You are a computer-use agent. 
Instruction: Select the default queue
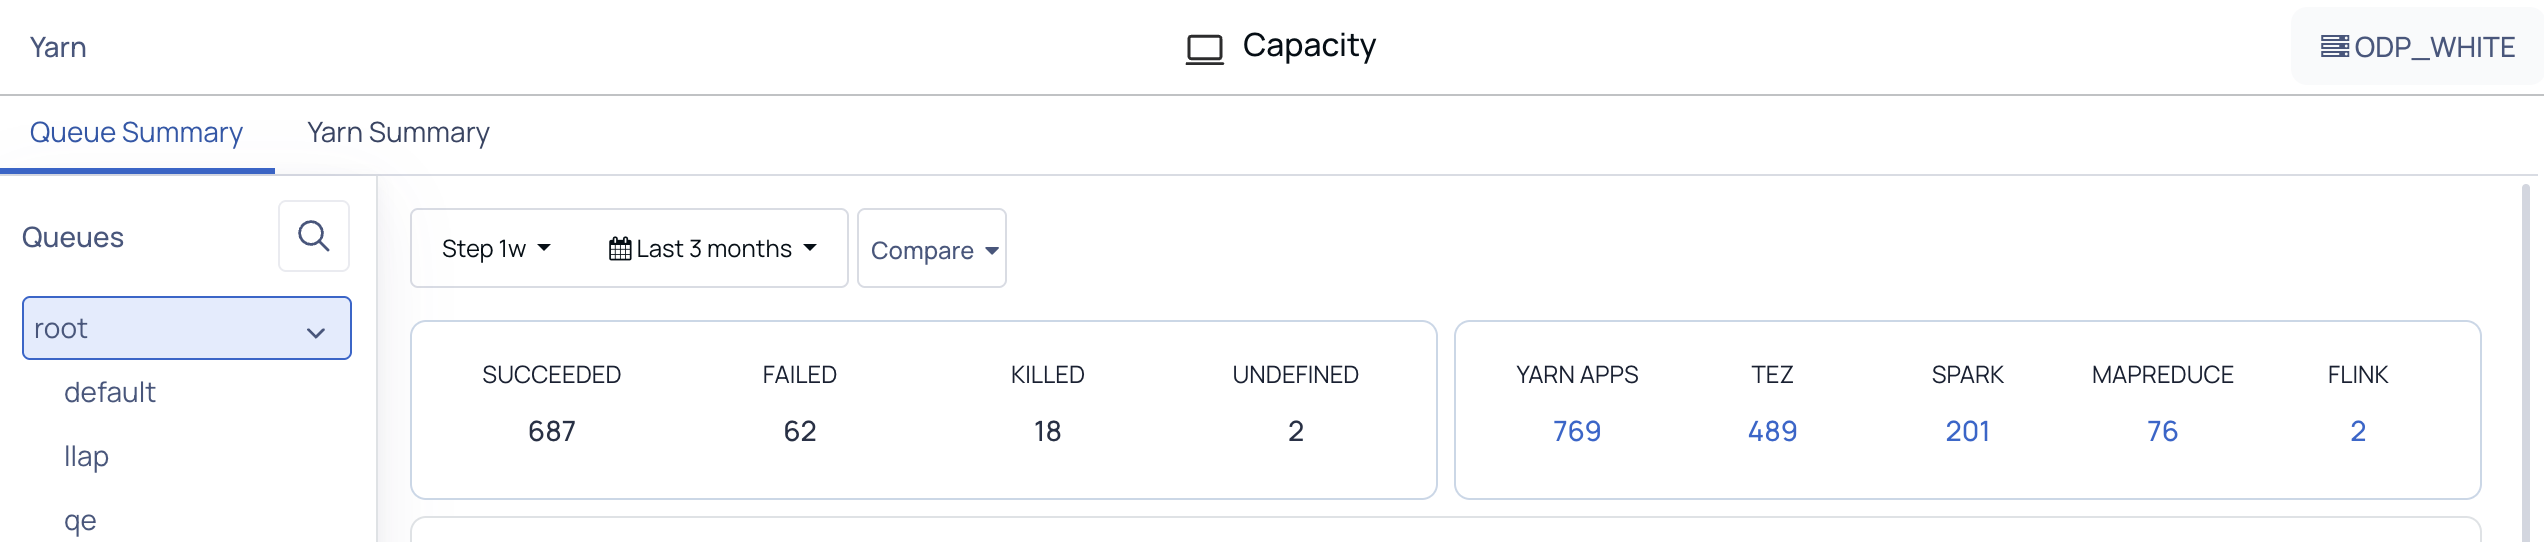110,392
